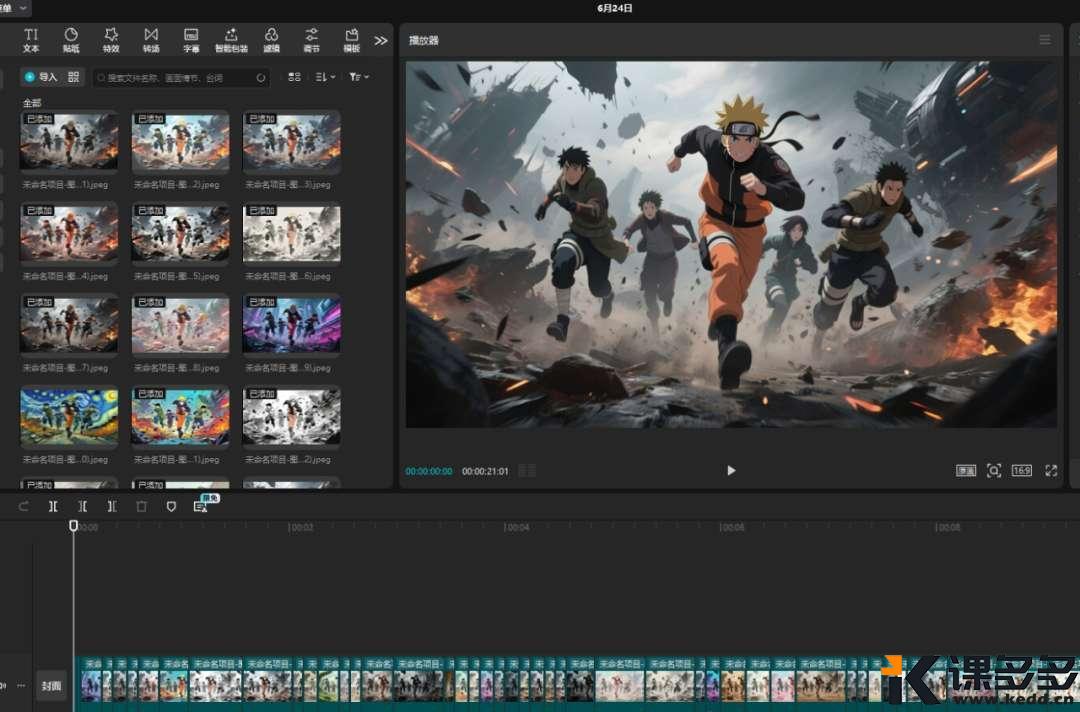Click the file name ending in 8).jpeg

(176, 368)
